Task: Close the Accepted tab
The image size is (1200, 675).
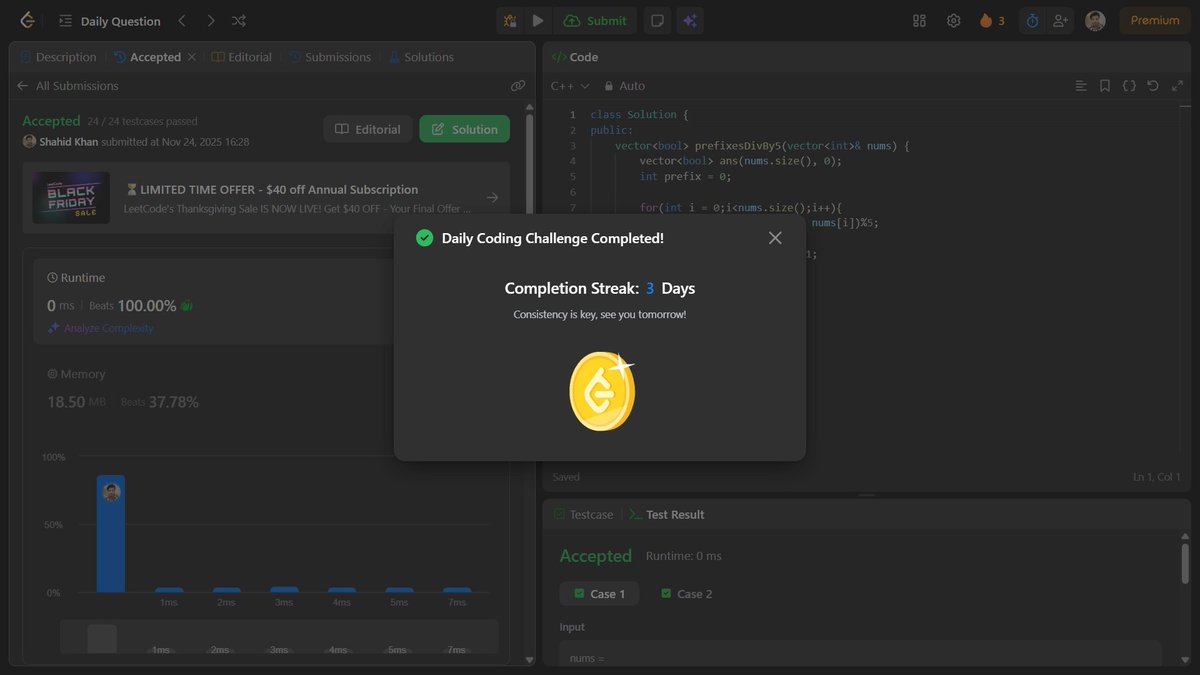Action: 192,58
